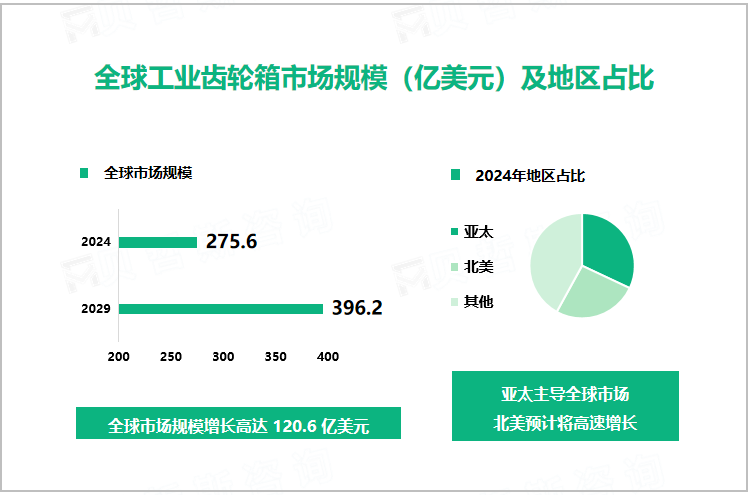Click the x-axis tick label 300
This screenshot has height=495, width=751.
coord(223,357)
